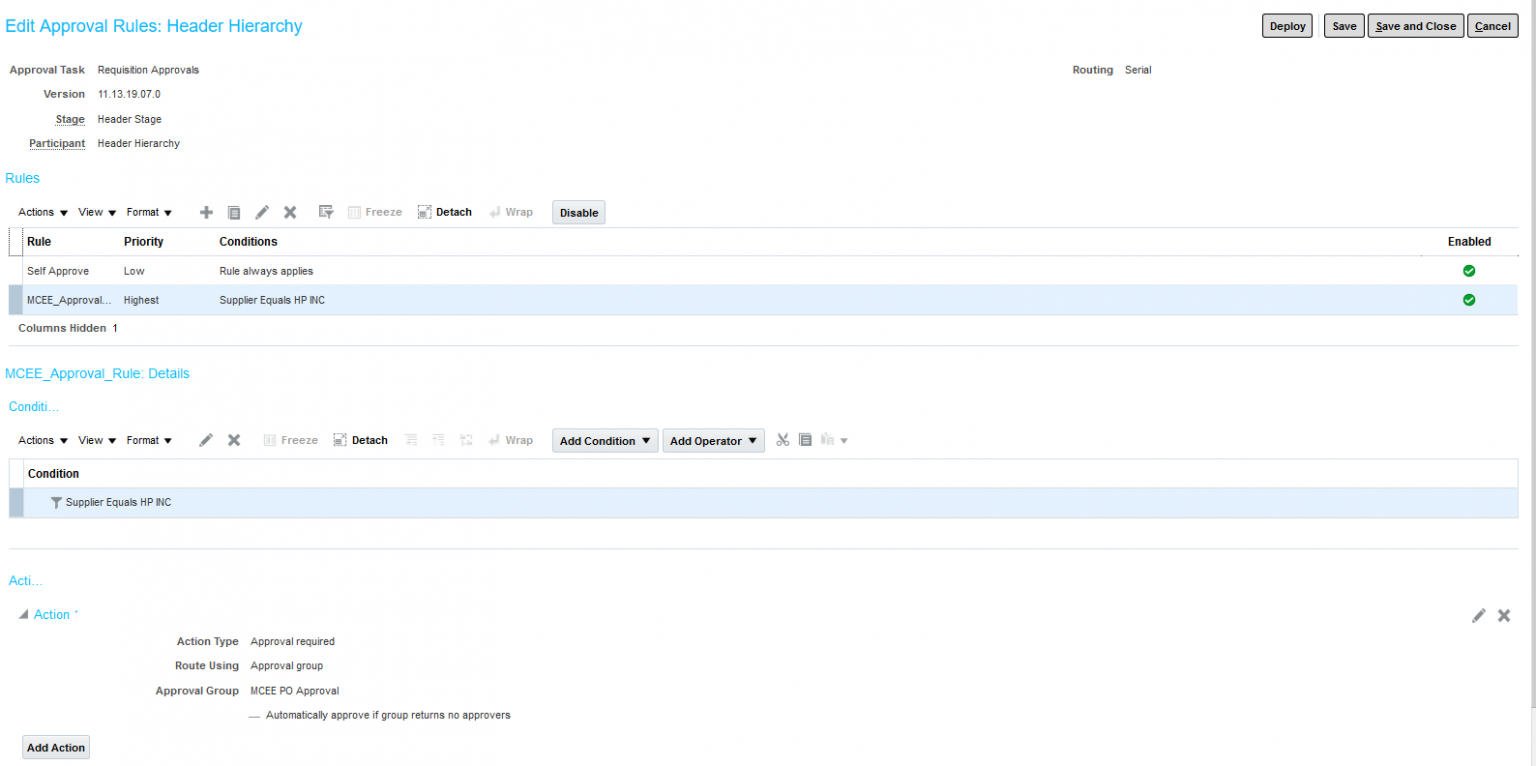Edit the selected rule with the pencil icon
The width and height of the screenshot is (1536, 766).
point(261,212)
